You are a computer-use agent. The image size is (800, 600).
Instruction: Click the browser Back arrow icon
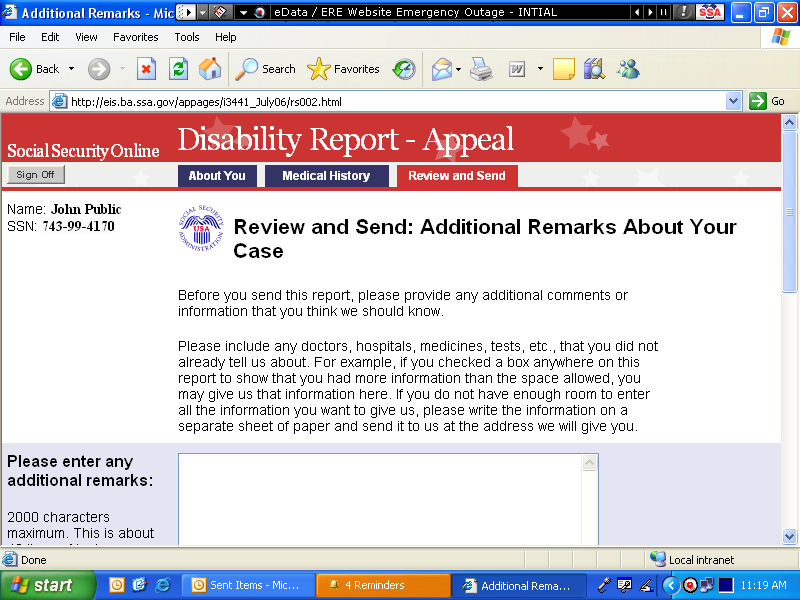pyautogui.click(x=22, y=69)
